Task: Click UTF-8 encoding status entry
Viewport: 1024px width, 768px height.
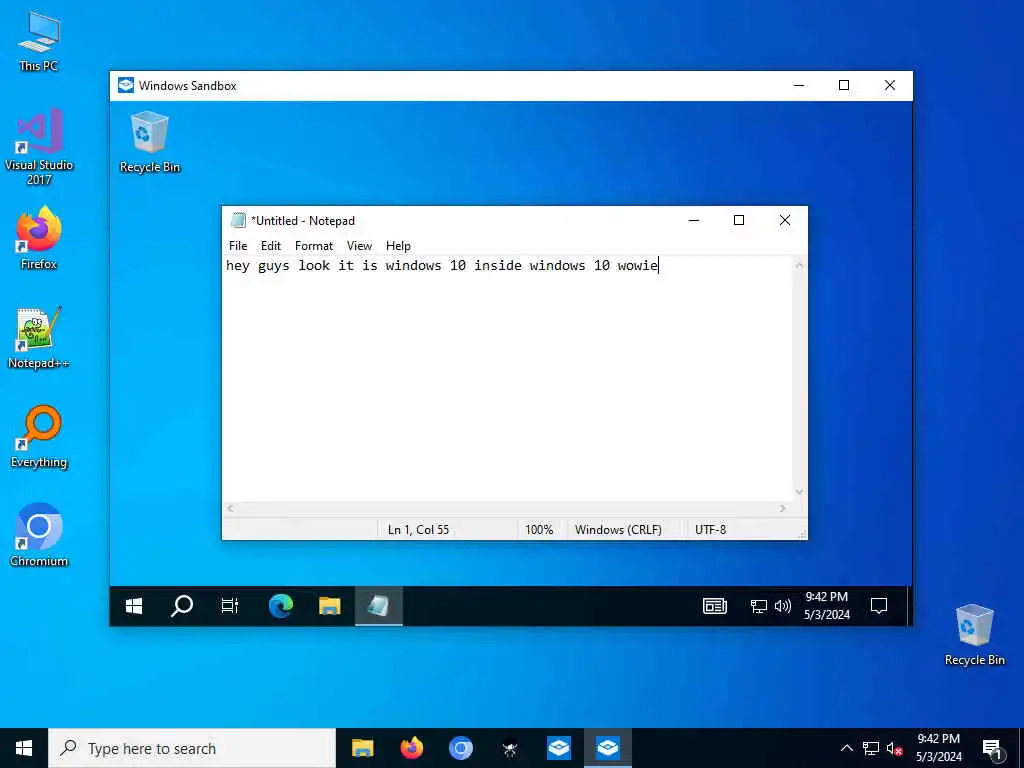Action: pos(711,530)
